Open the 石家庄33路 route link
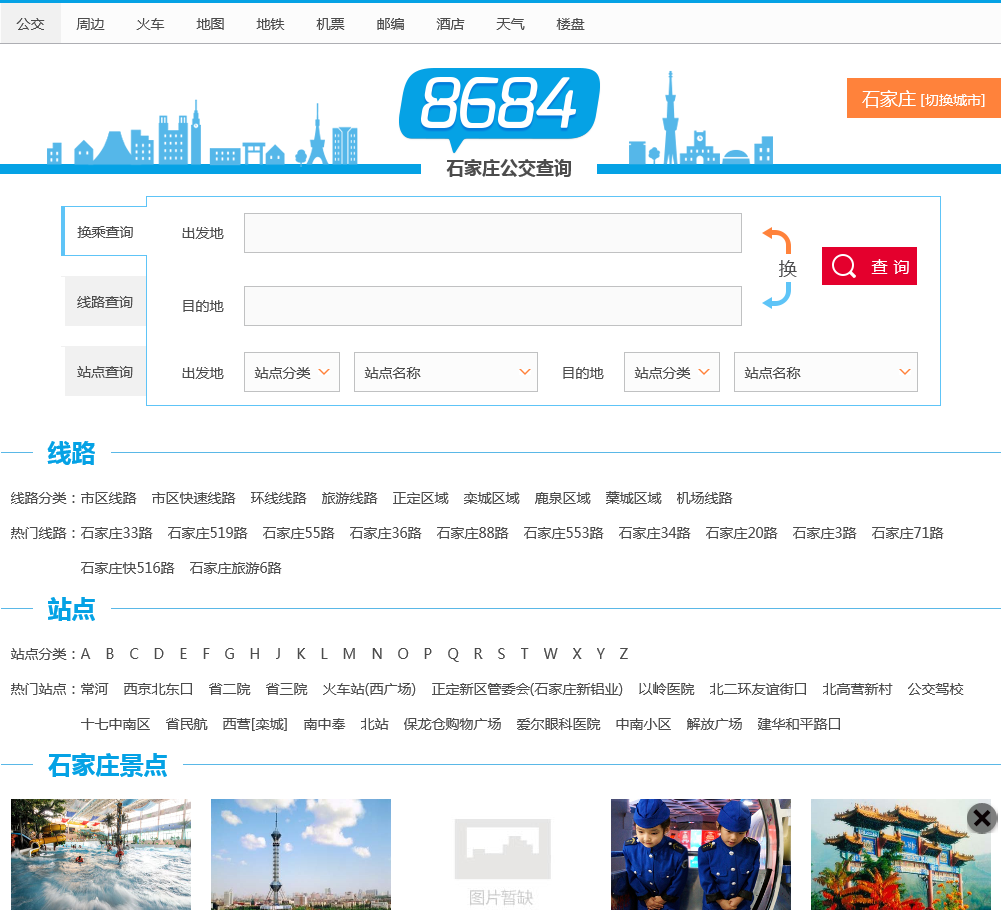Image resolution: width=1001 pixels, height=910 pixels. click(116, 533)
